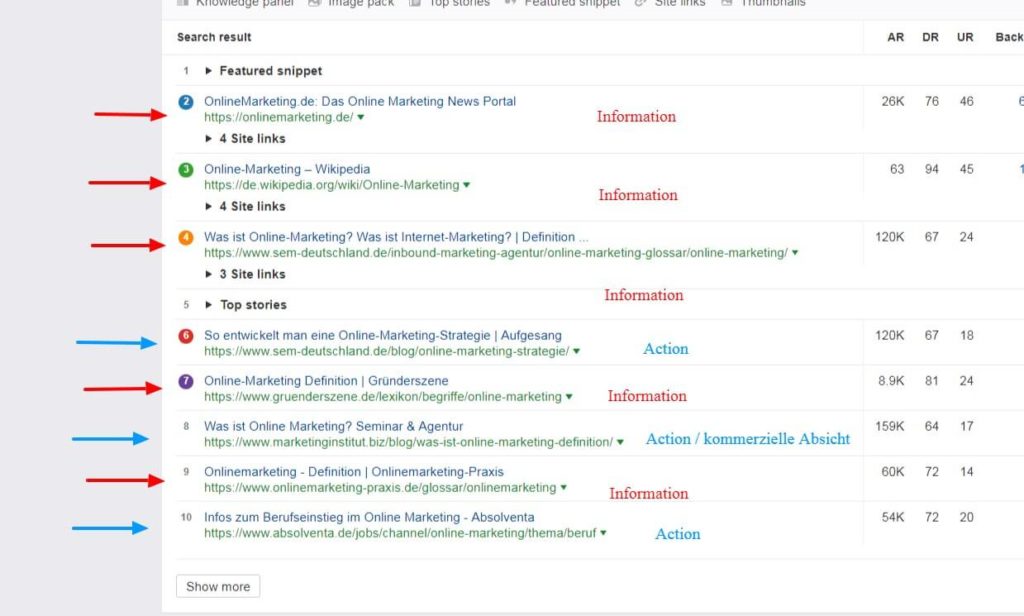Click DR value 76 in onlinemarketing.de row
The image size is (1024, 616).
click(931, 101)
